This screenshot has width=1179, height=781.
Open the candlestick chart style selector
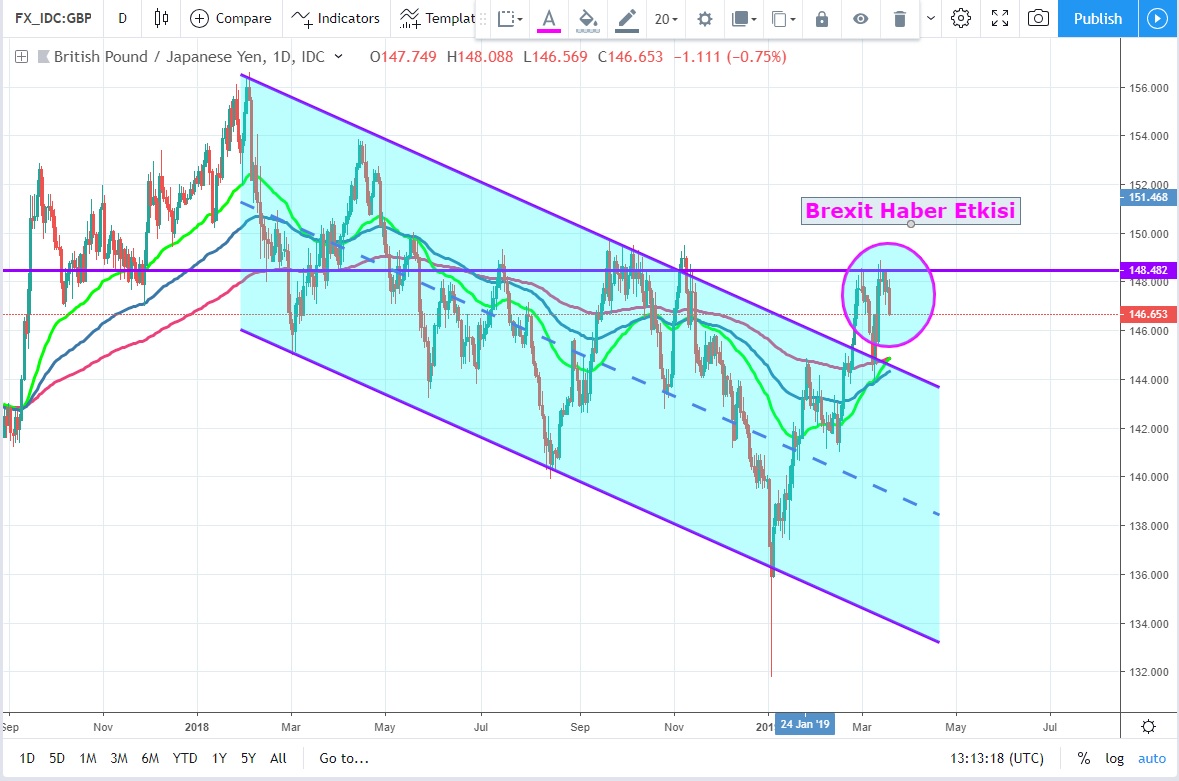(161, 18)
